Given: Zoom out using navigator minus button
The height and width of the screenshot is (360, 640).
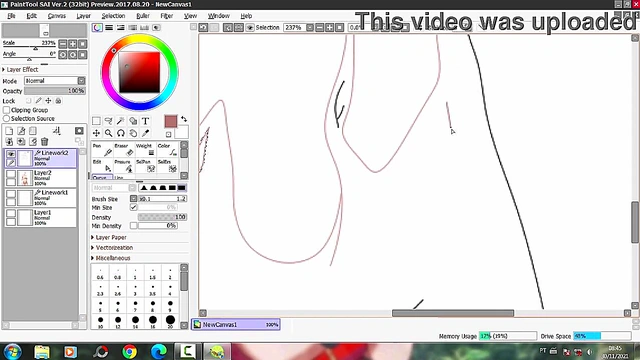Looking at the screenshot, I should pyautogui.click(x=62, y=43).
